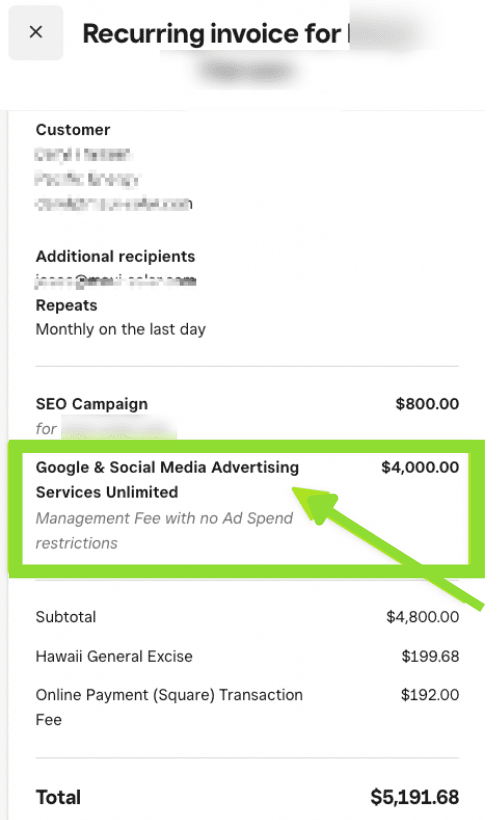Click Monthly on the last day
The image size is (500, 820).
coord(120,329)
